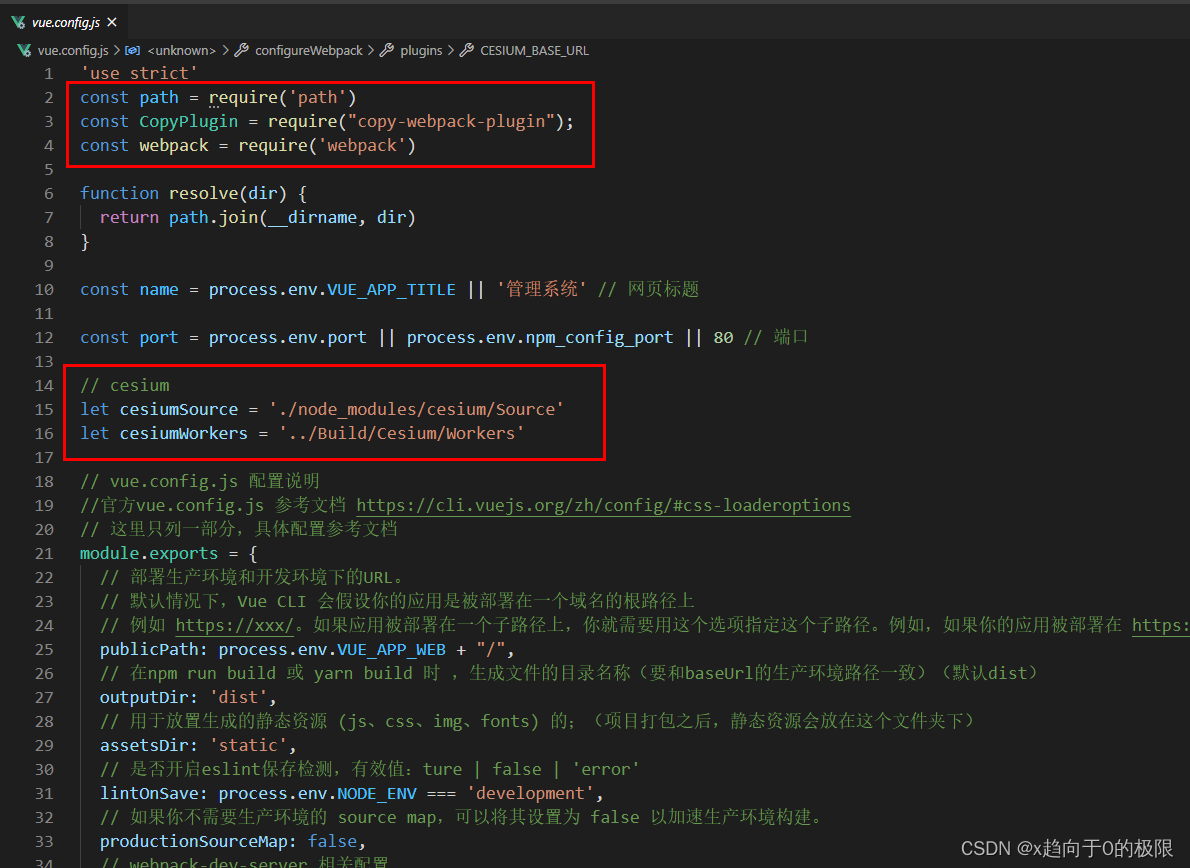
Task: Open the plugins breadcrumb chevron dropdown
Action: [451, 50]
